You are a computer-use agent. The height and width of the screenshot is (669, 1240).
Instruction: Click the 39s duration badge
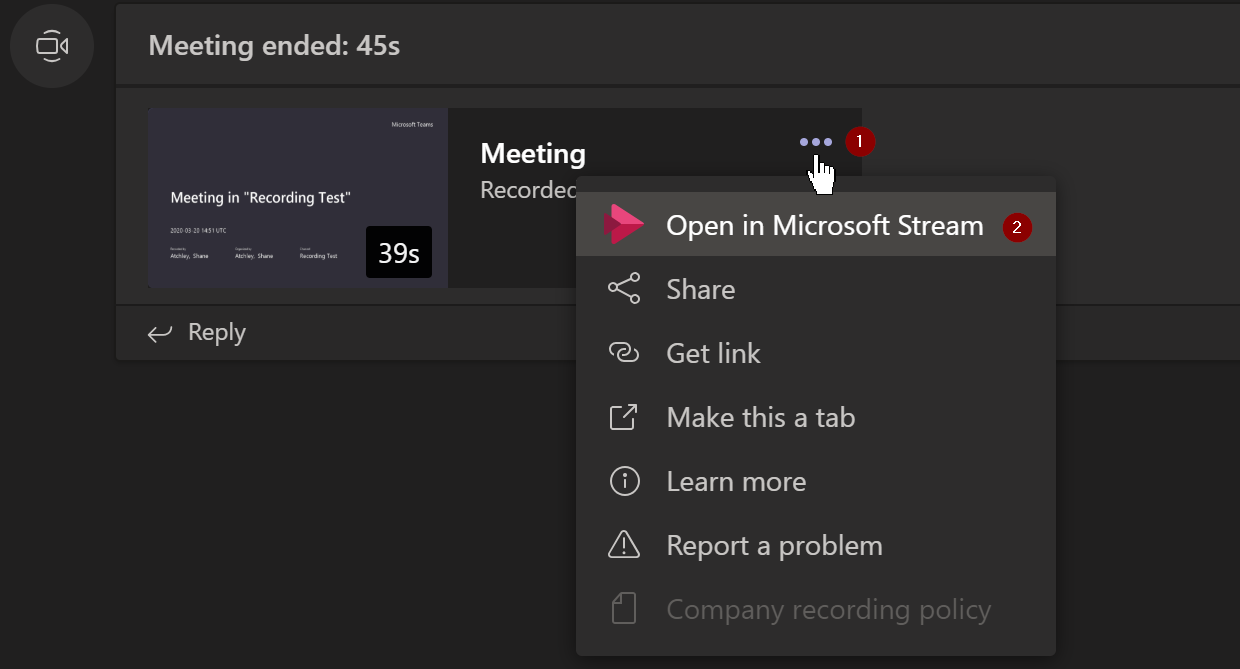coord(399,252)
